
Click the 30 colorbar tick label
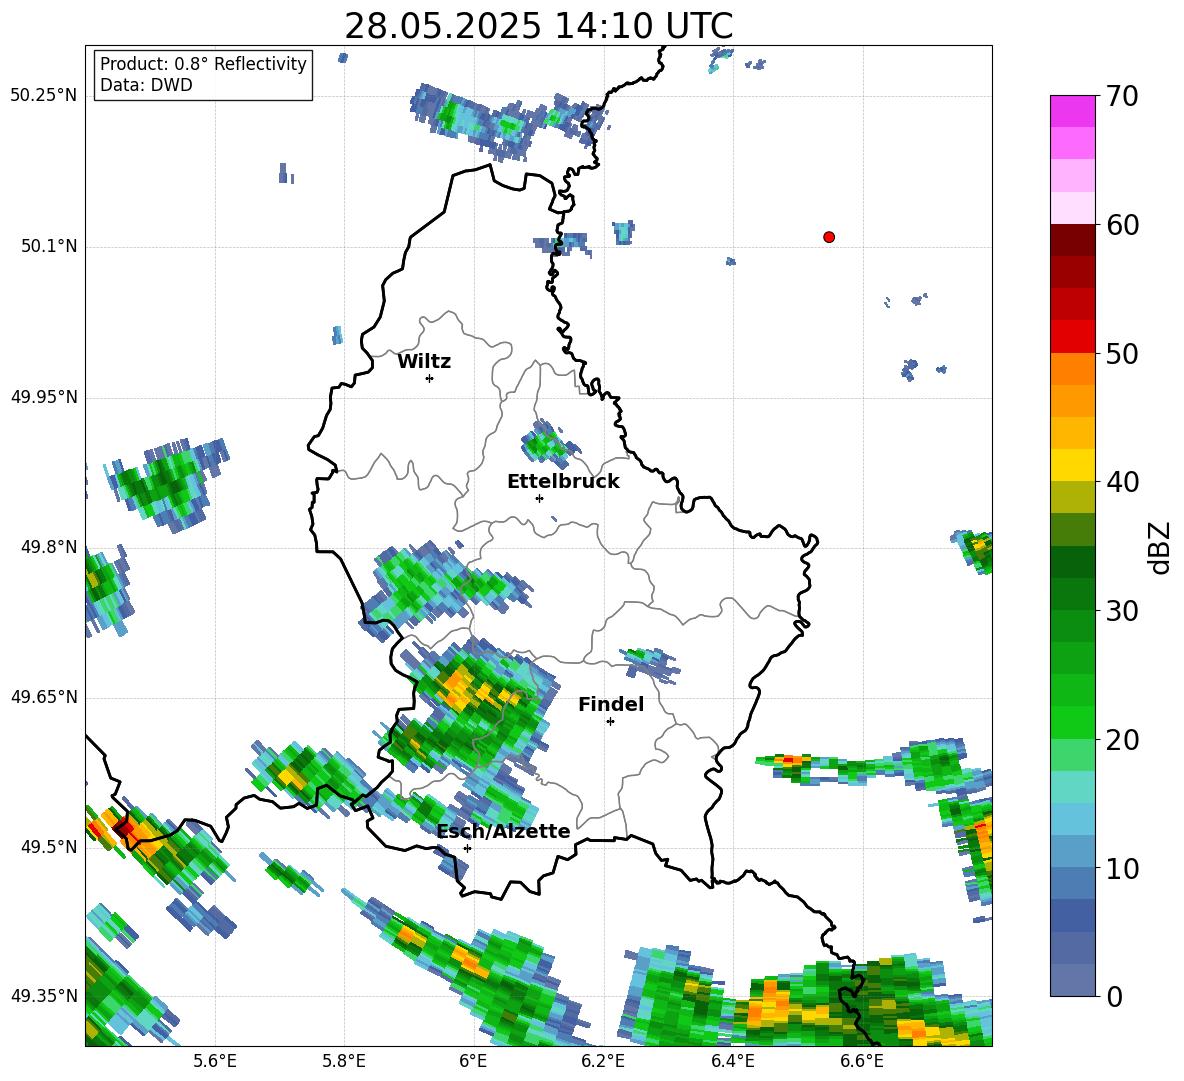tap(1122, 611)
